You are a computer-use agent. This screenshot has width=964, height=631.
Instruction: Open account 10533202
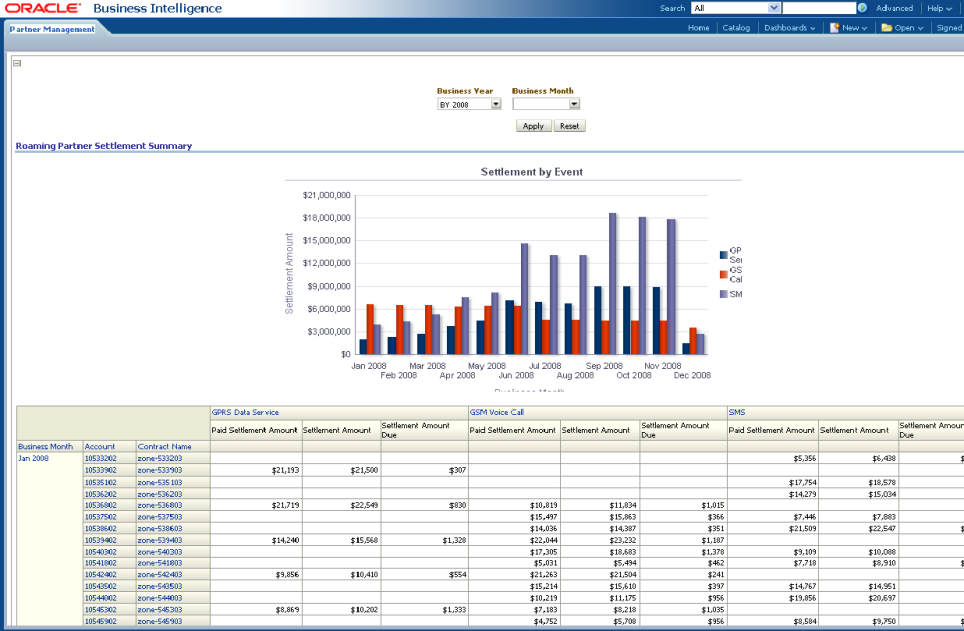click(100, 458)
